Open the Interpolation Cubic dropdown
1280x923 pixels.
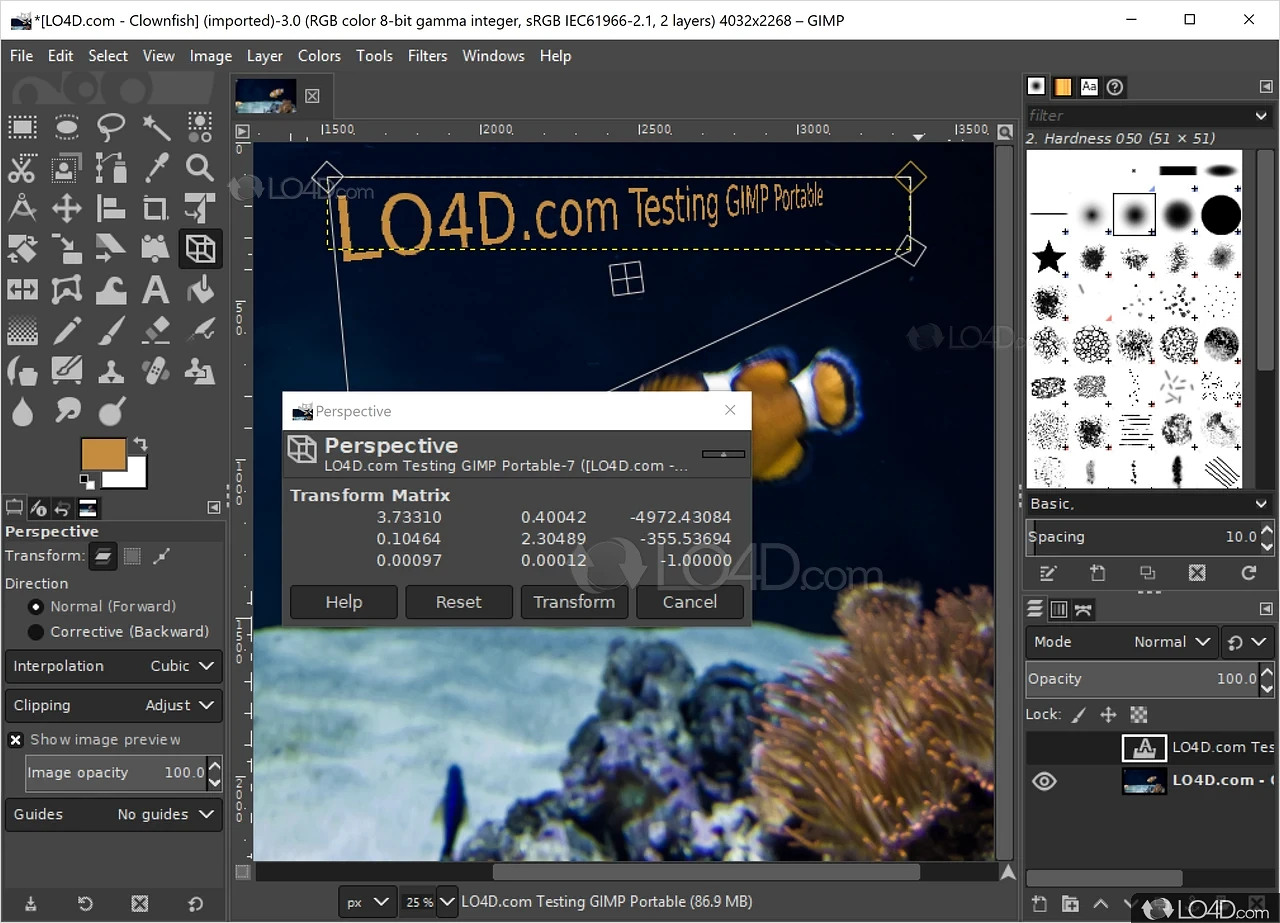point(114,666)
